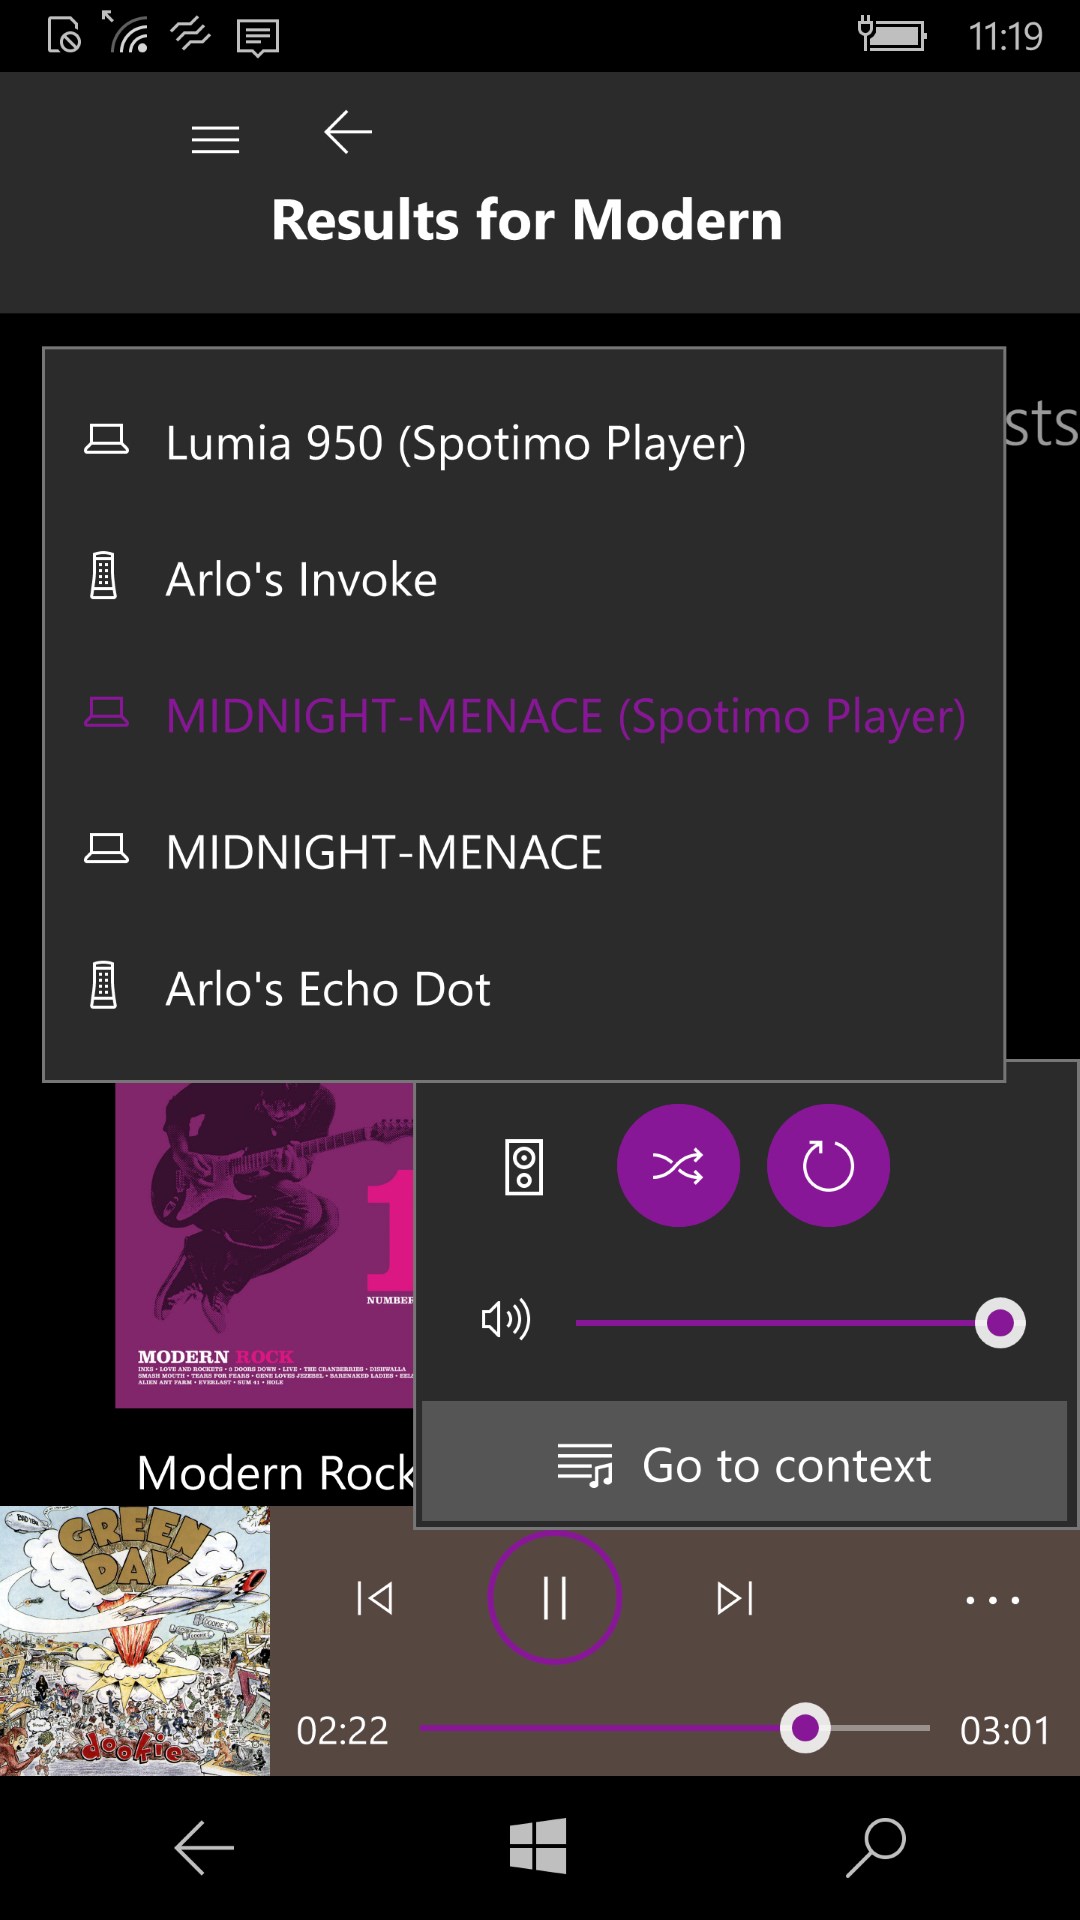Toggle shuffle mode
Screen dimensions: 1080x1920
tap(678, 1166)
